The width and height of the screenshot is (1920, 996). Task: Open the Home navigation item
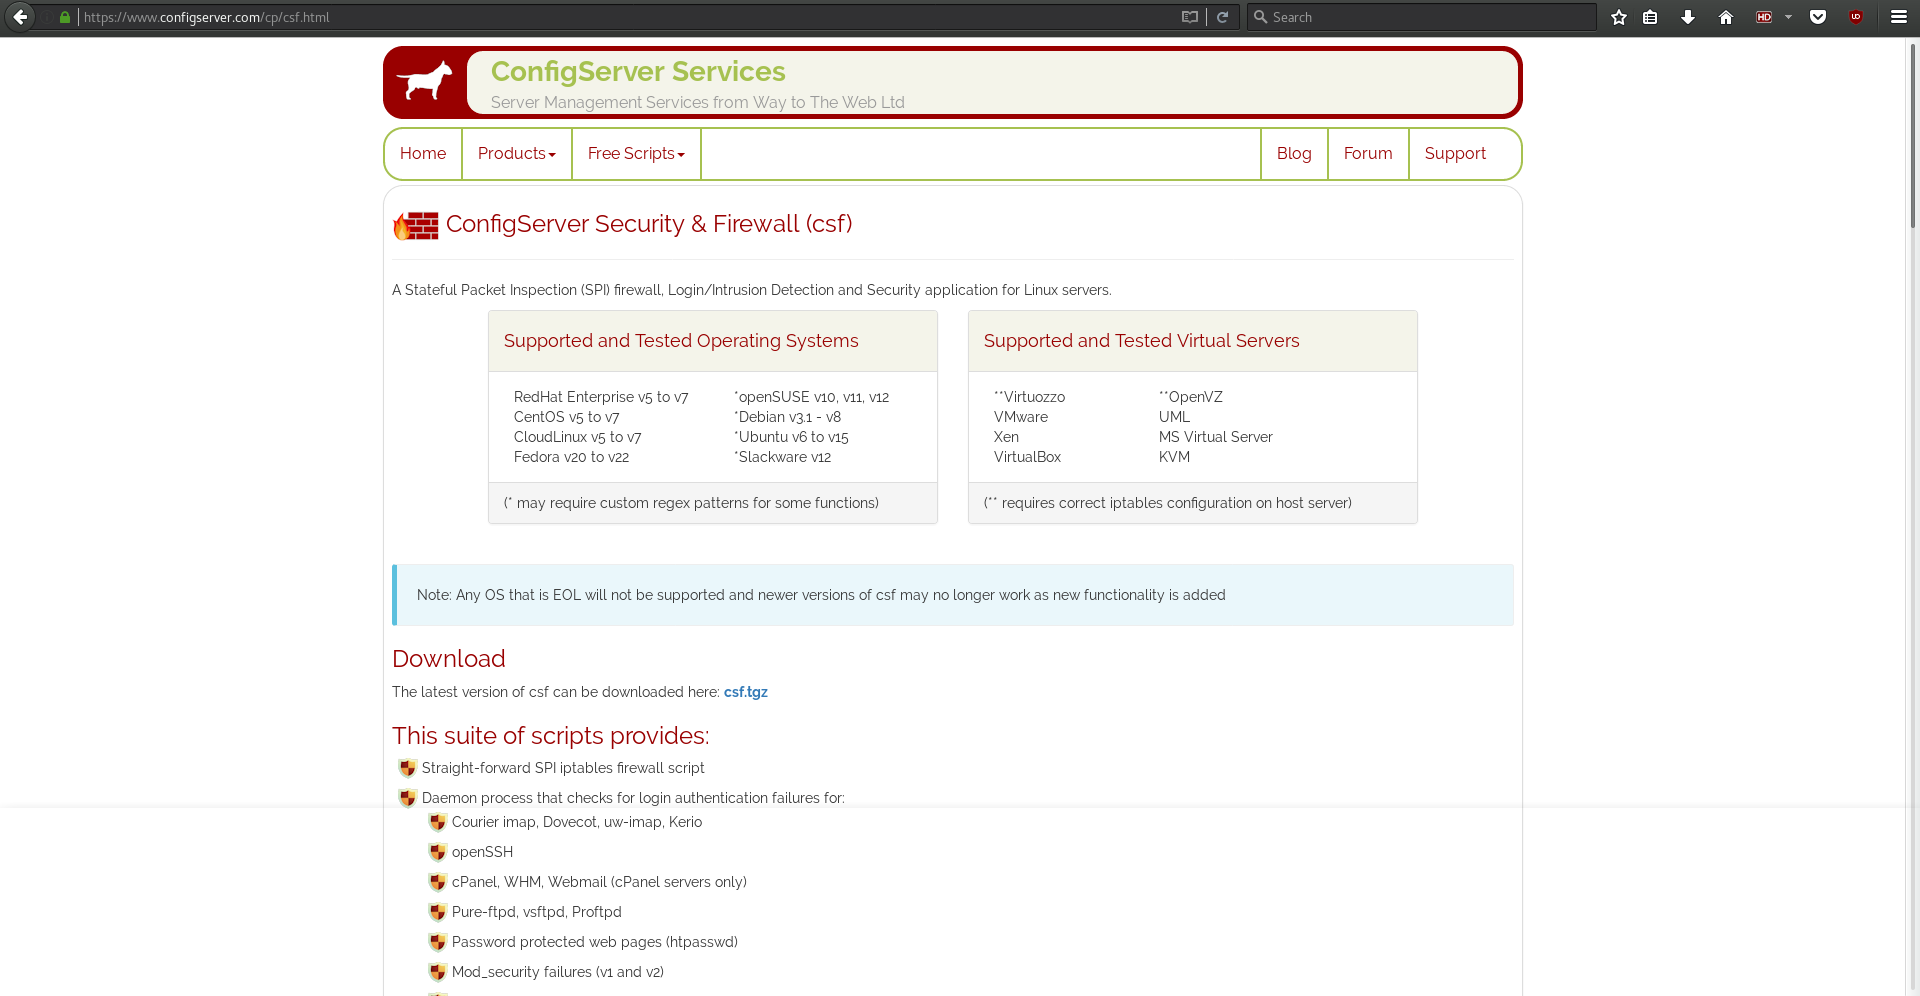tap(423, 153)
